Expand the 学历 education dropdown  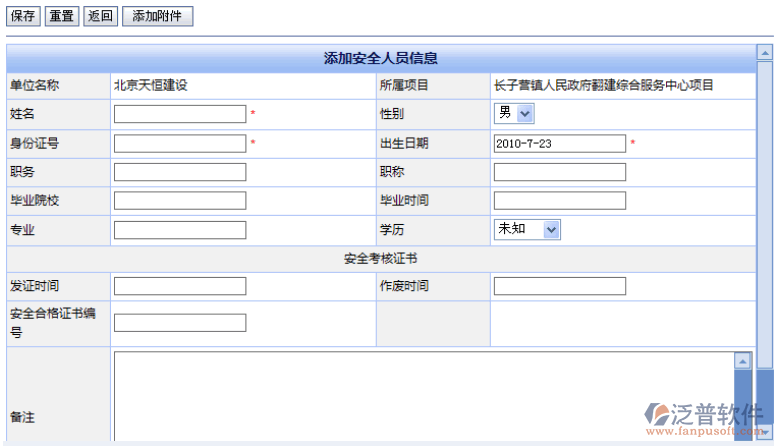[x=527, y=229]
